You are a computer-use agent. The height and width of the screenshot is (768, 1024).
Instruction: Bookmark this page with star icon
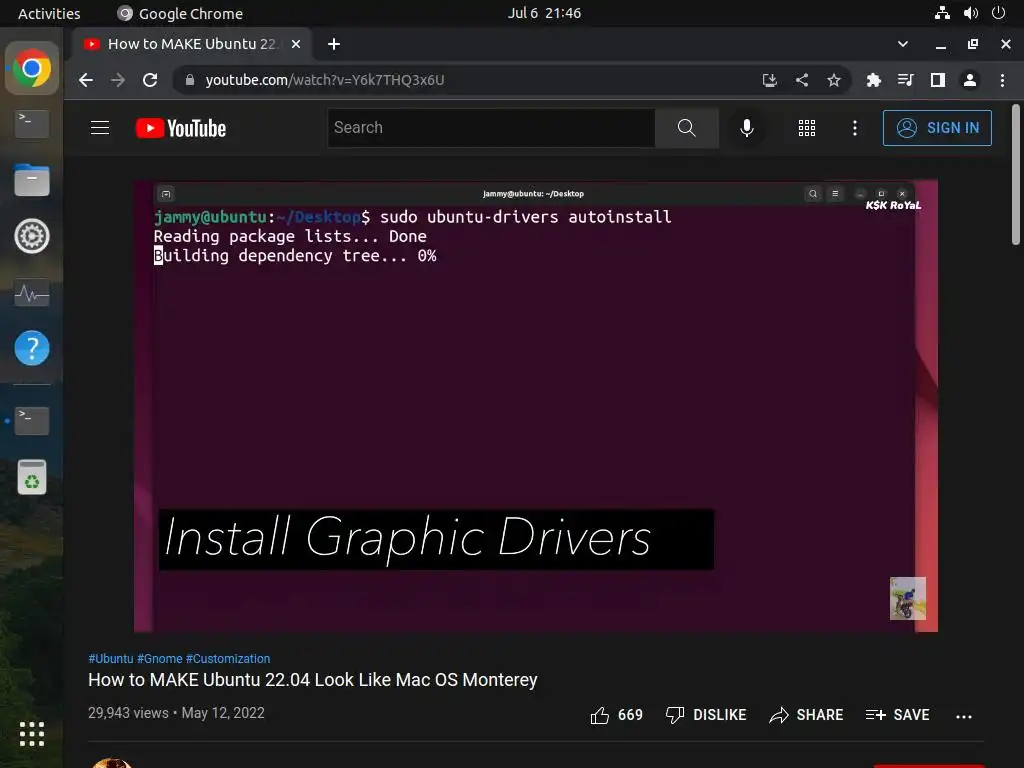[834, 80]
